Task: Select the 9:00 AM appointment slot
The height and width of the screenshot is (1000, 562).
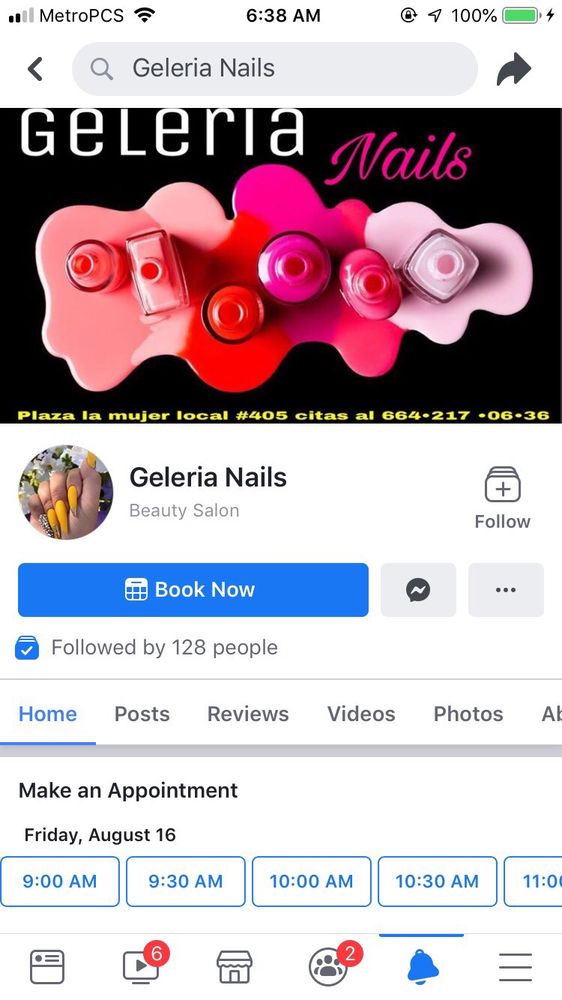Action: [x=60, y=881]
